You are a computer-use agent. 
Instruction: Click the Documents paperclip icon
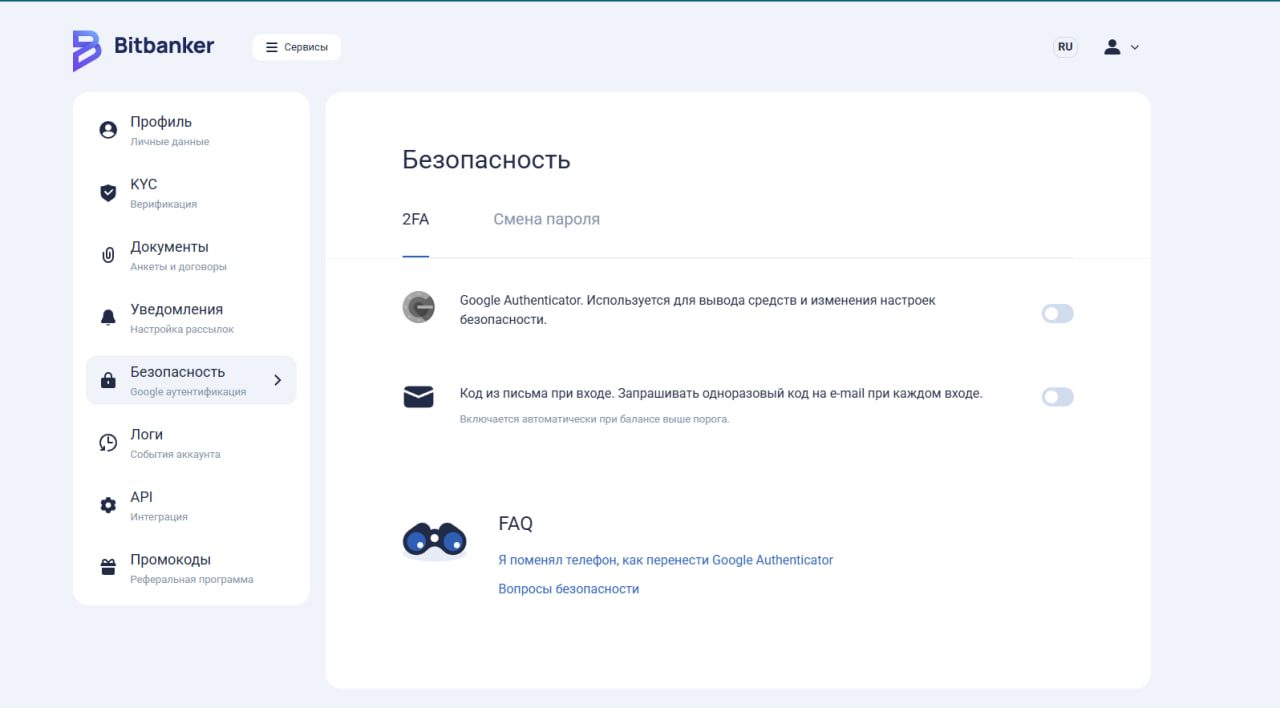click(108, 255)
